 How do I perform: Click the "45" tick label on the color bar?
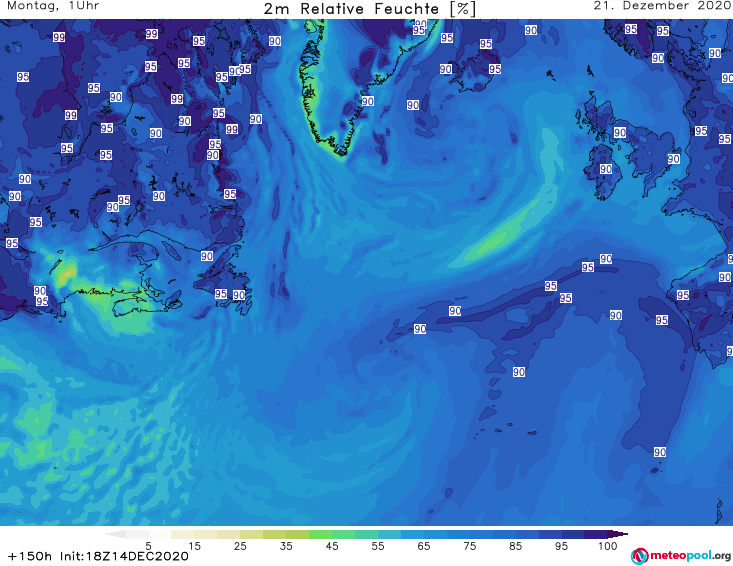coord(332,546)
